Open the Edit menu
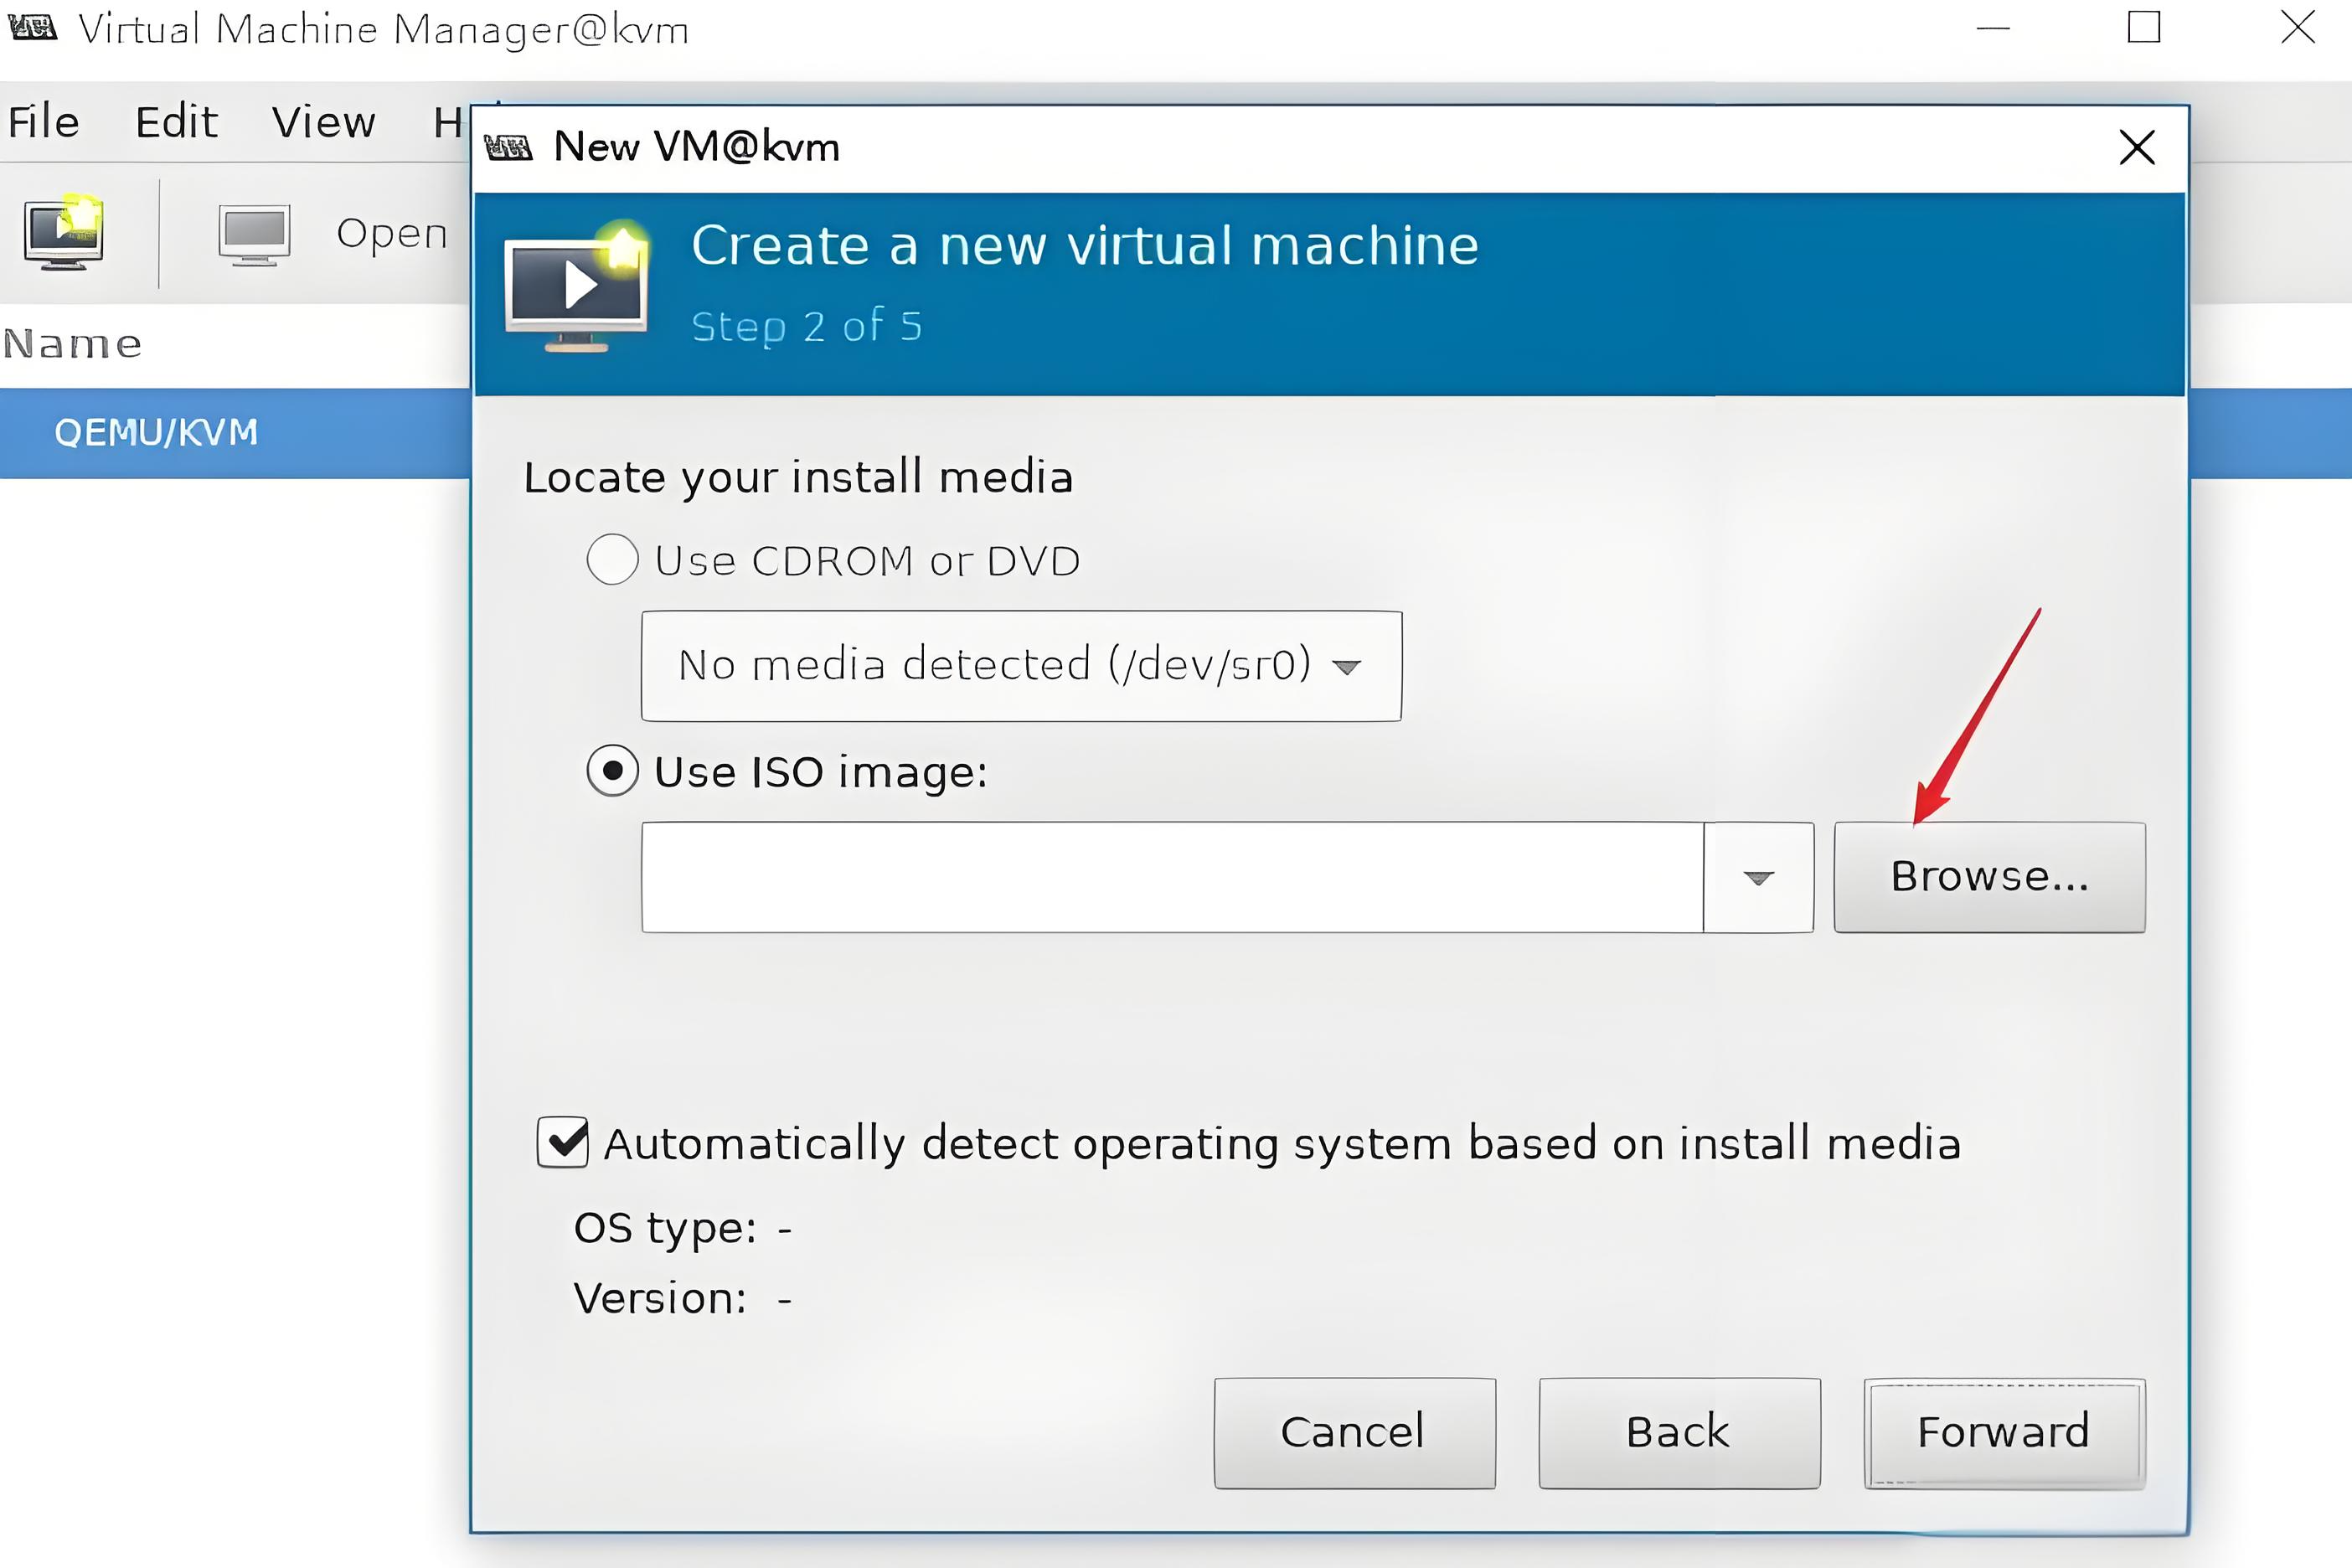 pyautogui.click(x=176, y=122)
